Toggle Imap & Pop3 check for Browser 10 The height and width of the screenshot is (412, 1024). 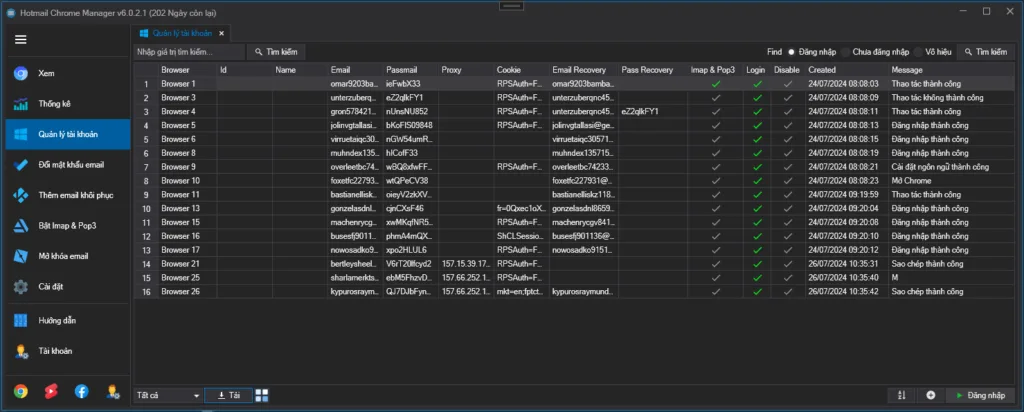point(716,180)
